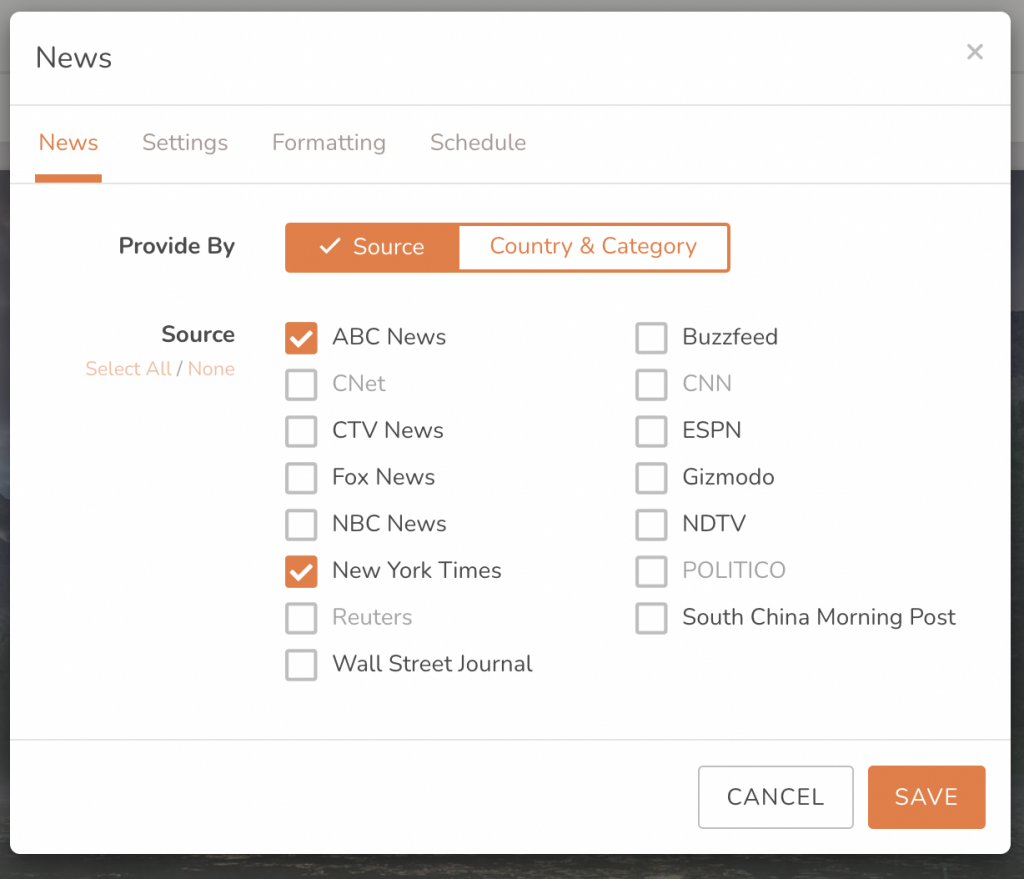1024x879 pixels.
Task: Tick the ESPN source checkbox
Action: click(x=651, y=431)
